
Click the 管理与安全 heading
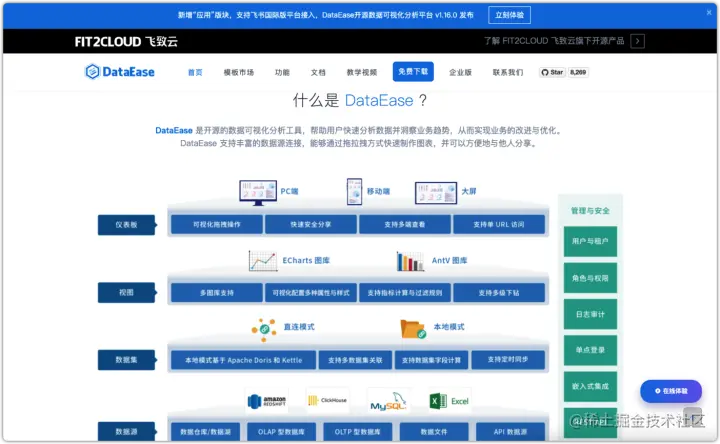point(590,211)
